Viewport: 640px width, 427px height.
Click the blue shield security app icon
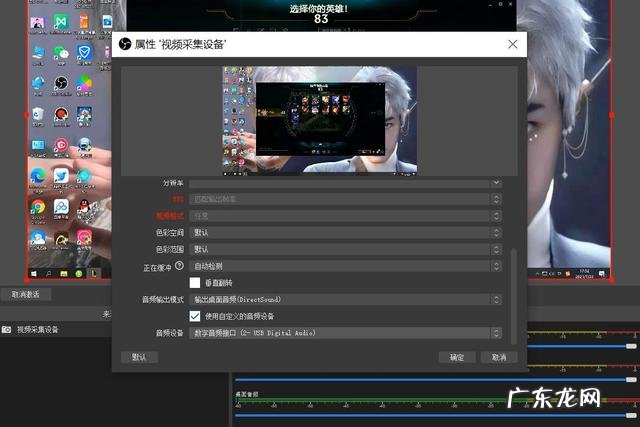84,52
